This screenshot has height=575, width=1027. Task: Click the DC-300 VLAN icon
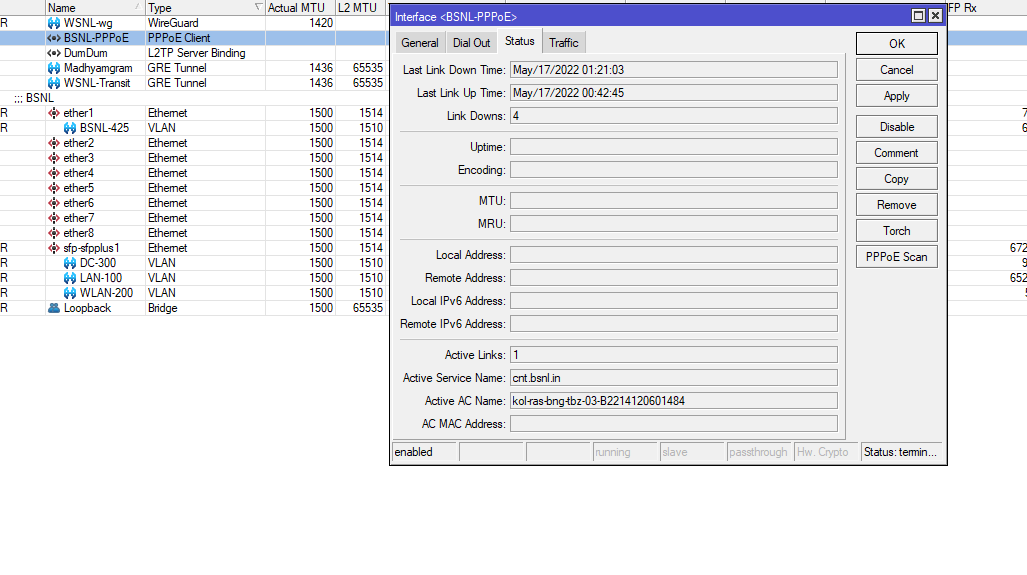point(69,263)
